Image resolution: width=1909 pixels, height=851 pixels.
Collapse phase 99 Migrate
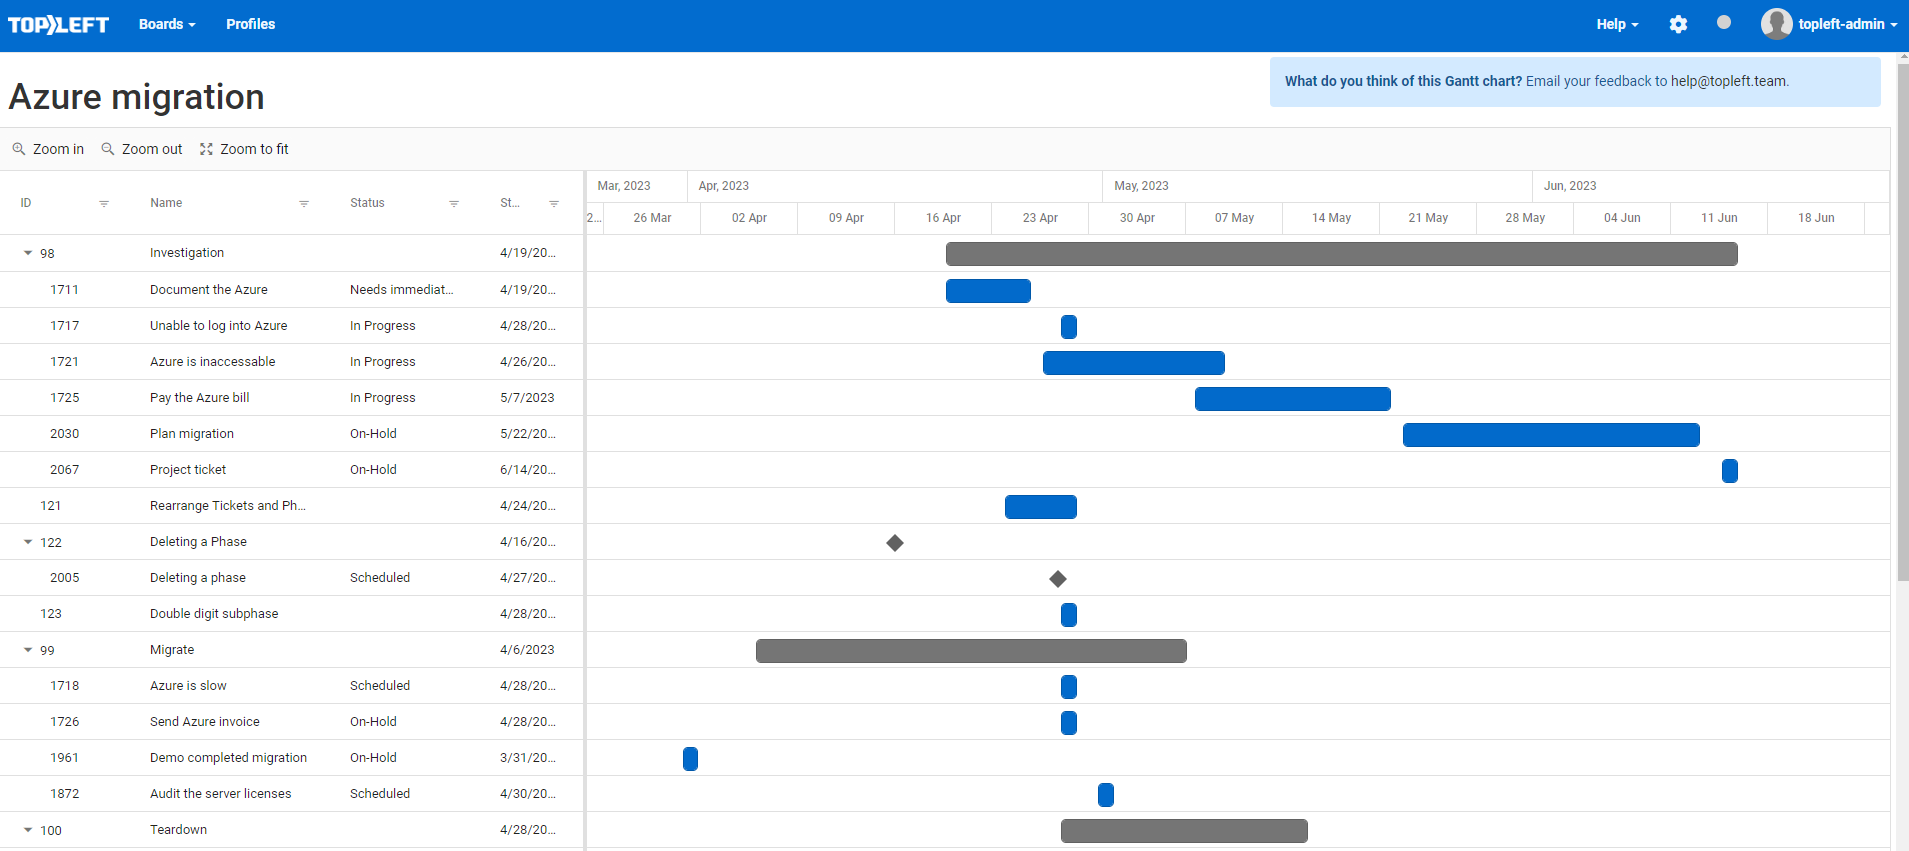(x=28, y=650)
